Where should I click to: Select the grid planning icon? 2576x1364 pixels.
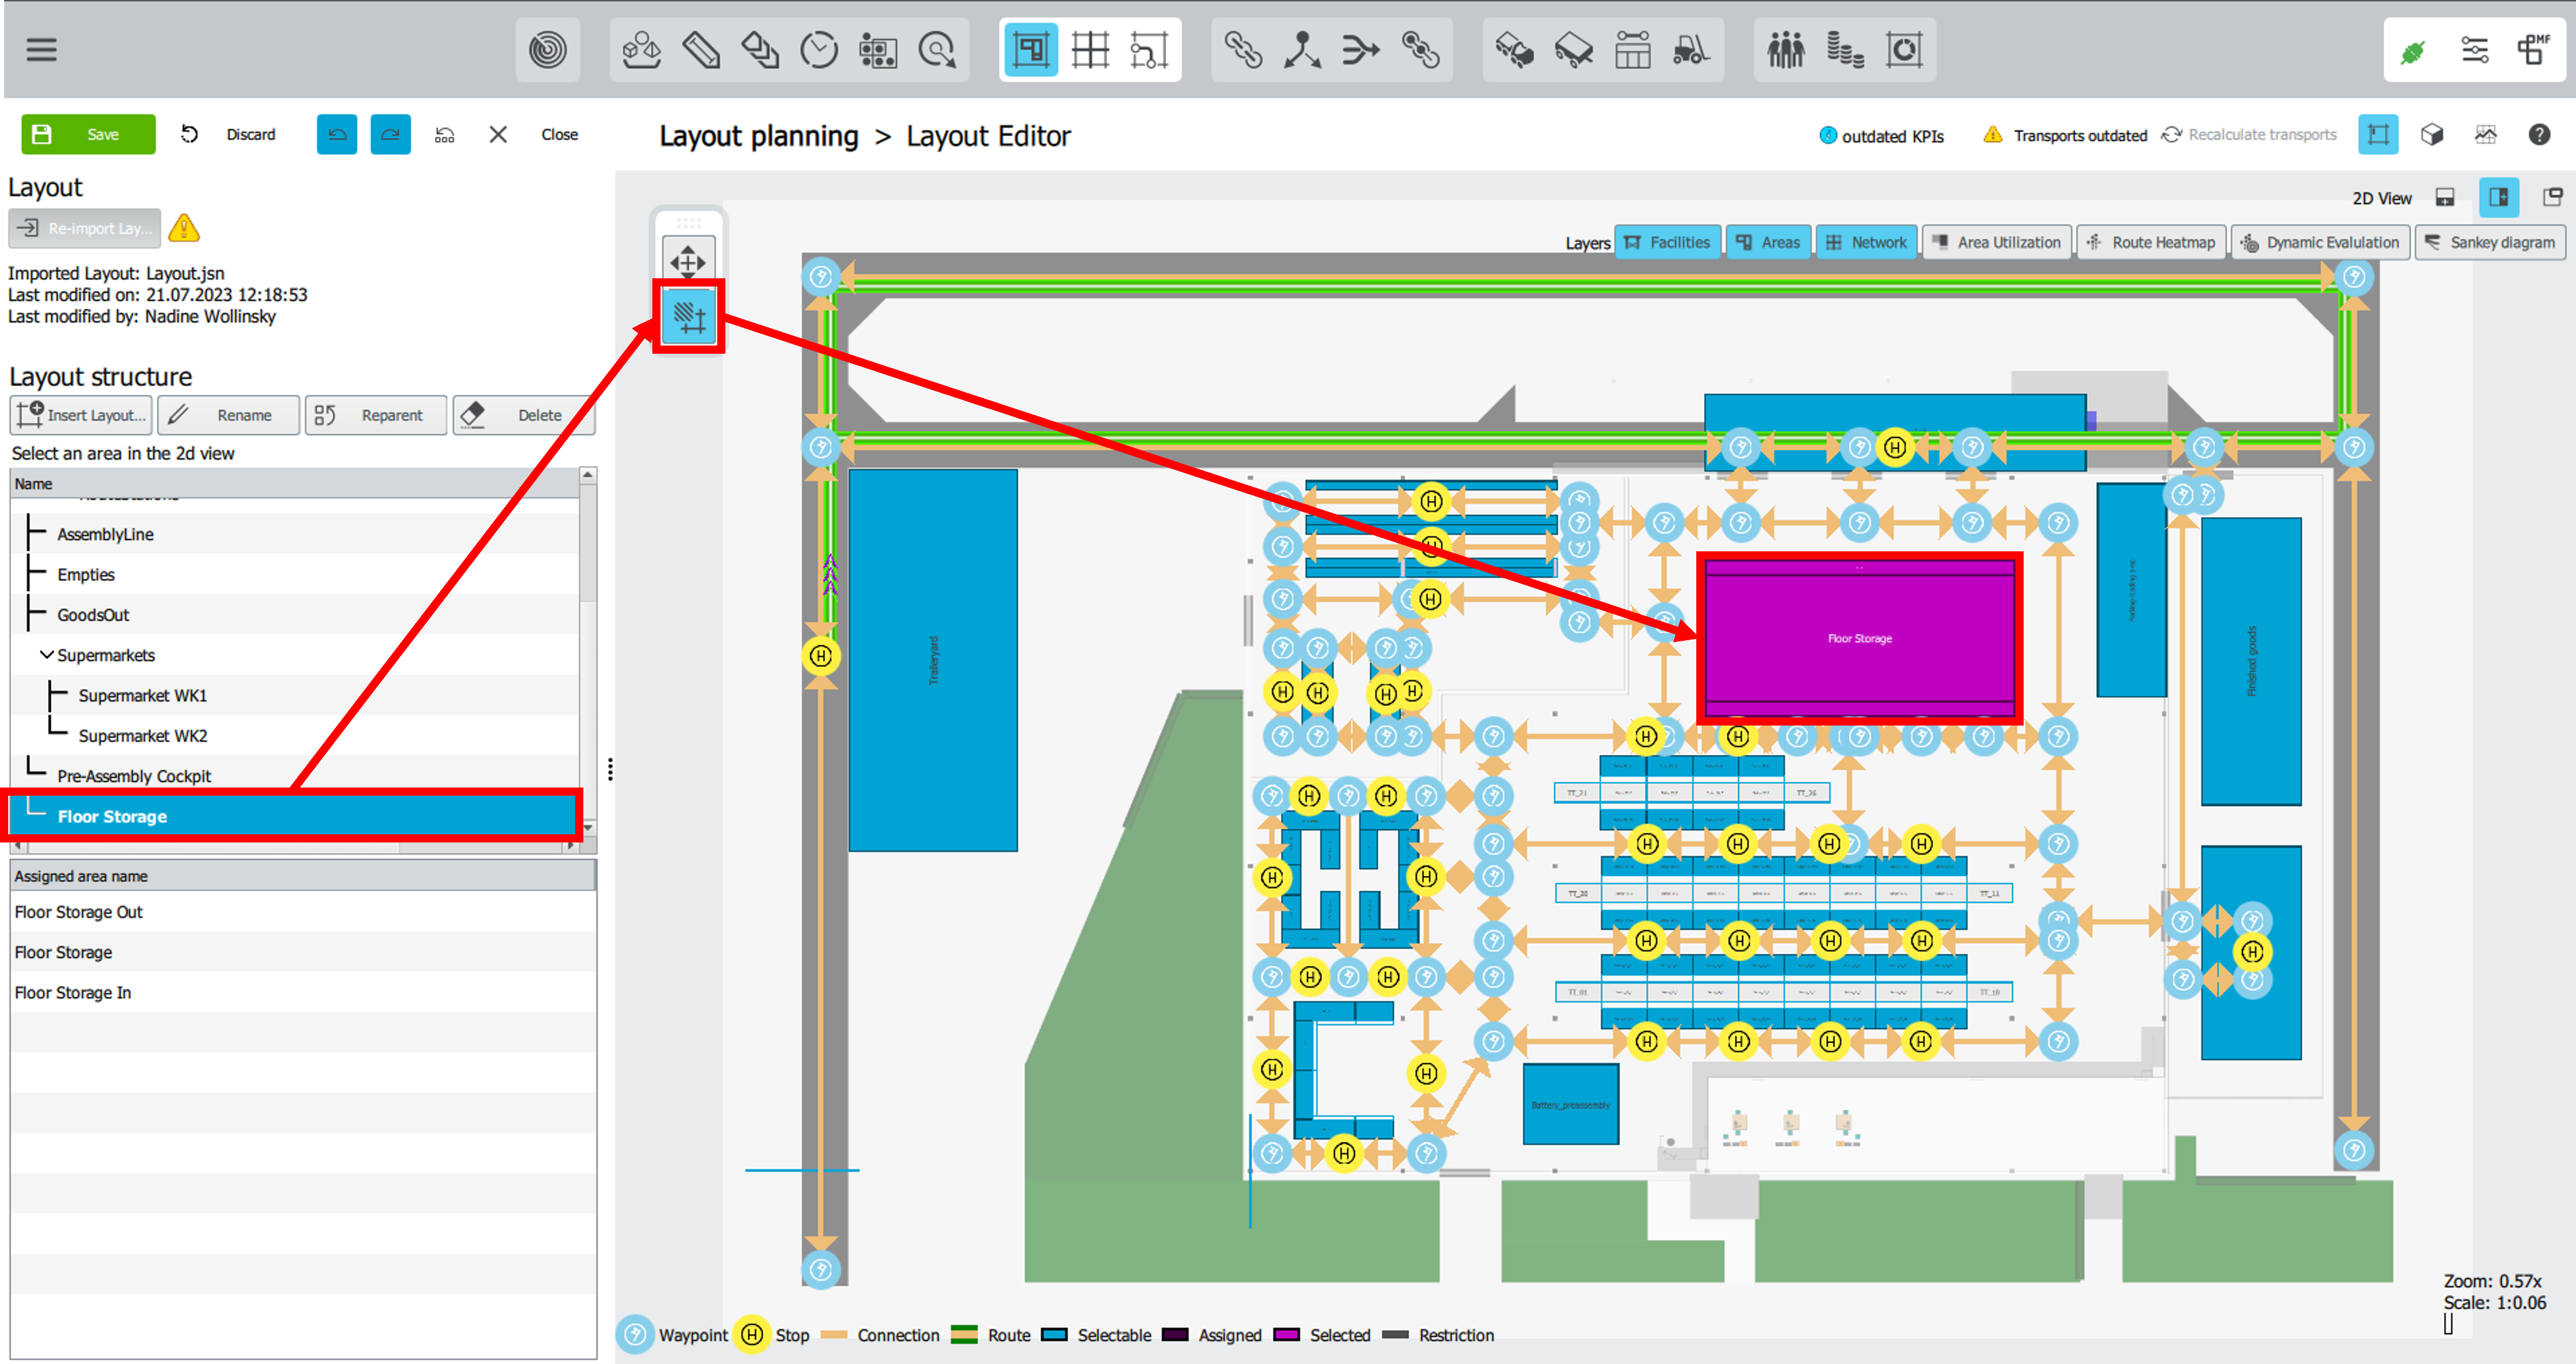point(1090,49)
